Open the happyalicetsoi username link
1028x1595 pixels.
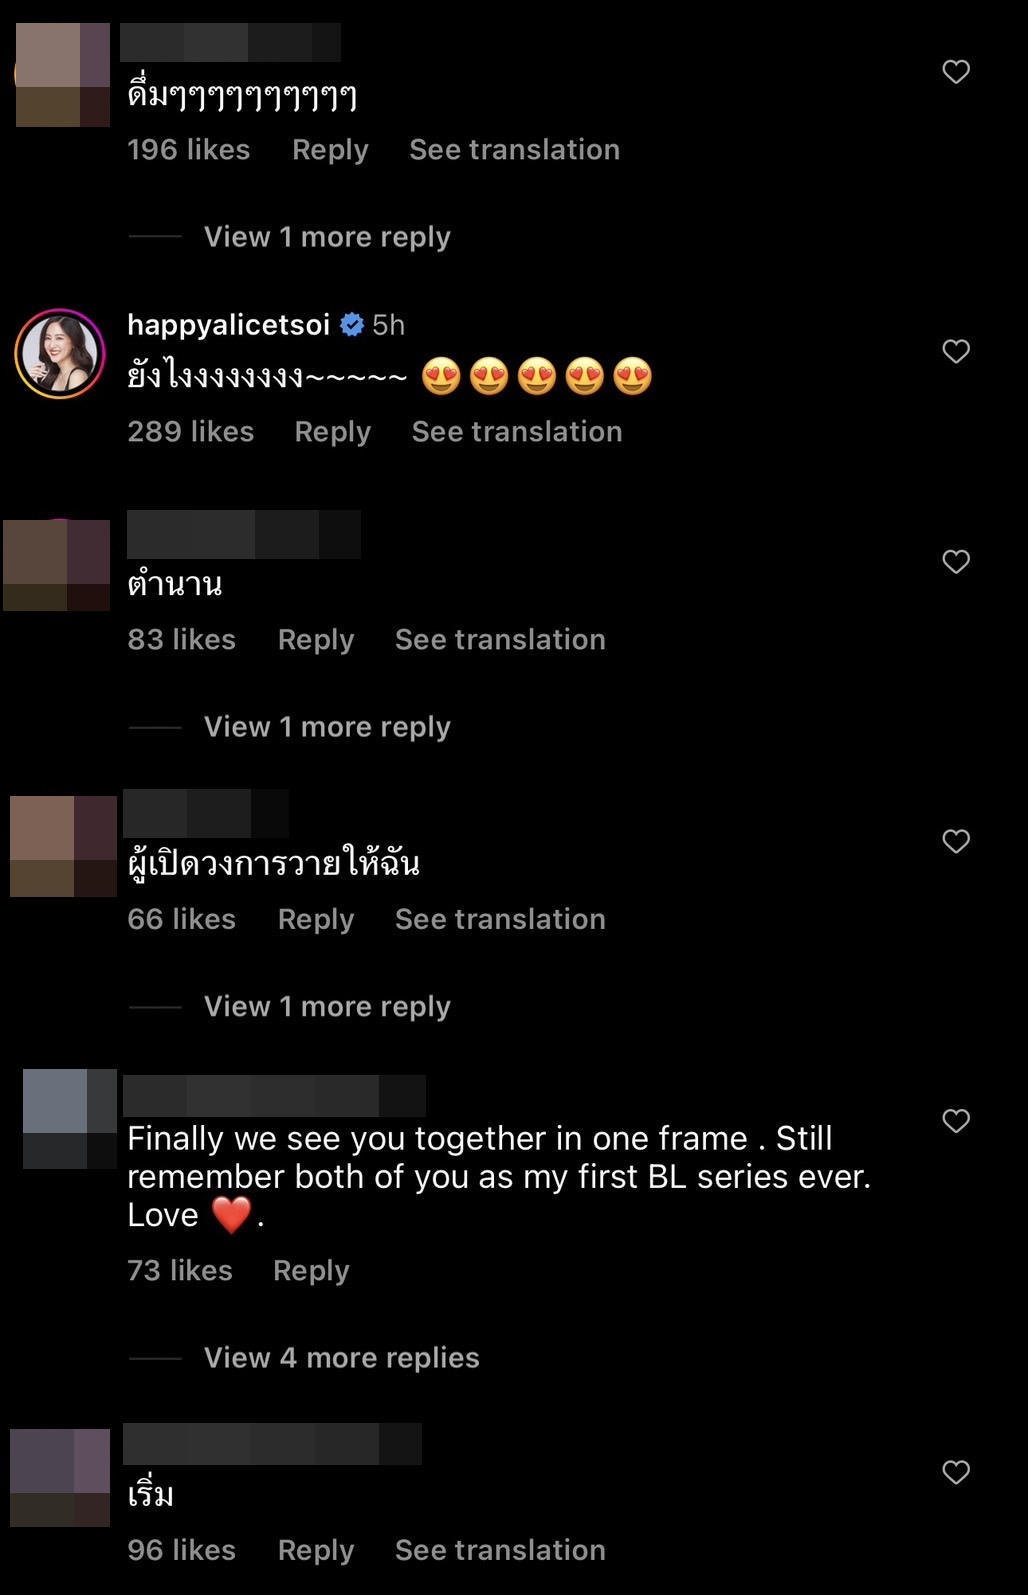click(x=228, y=325)
